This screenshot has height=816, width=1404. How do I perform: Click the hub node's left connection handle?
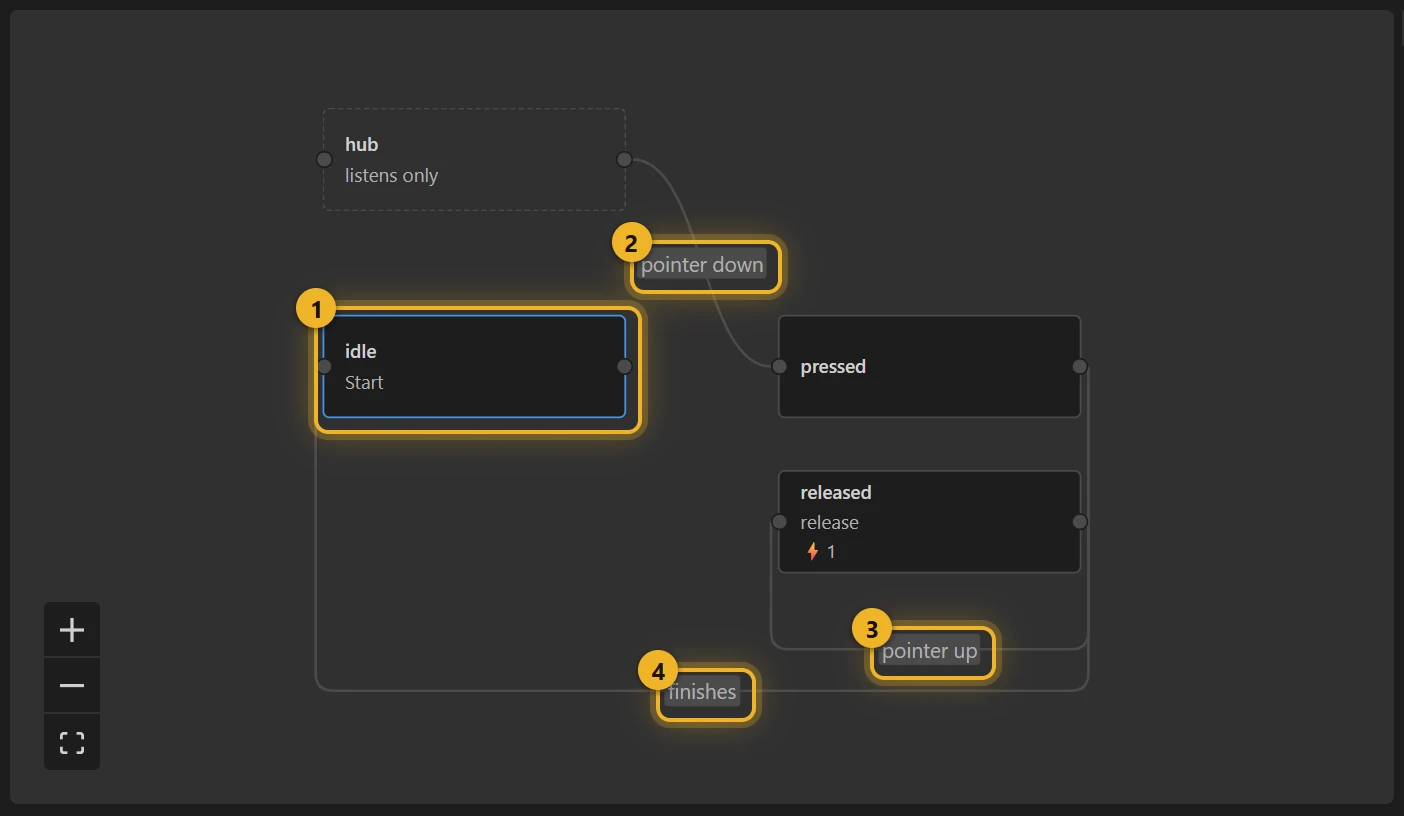pos(324,160)
